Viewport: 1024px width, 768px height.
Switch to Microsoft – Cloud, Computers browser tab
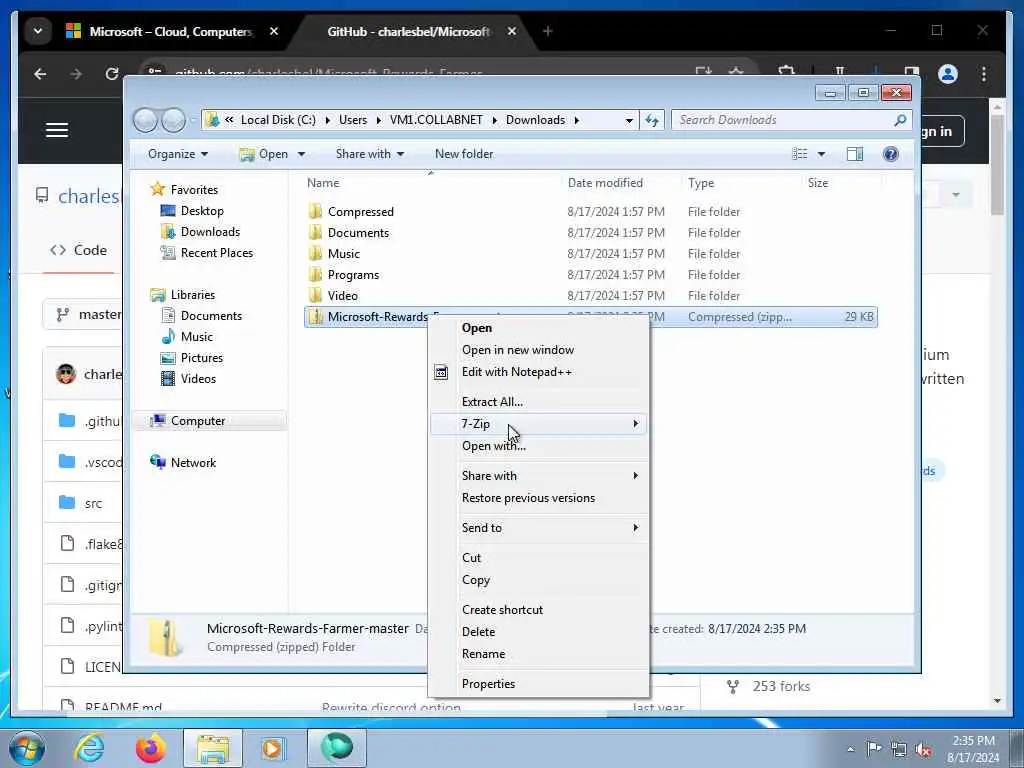coord(171,31)
